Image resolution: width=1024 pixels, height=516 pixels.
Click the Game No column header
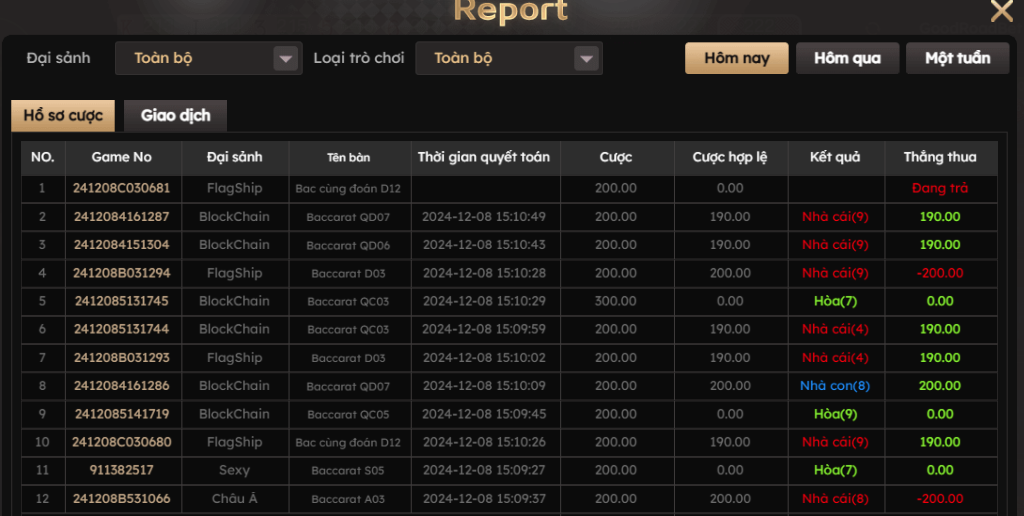coord(122,157)
